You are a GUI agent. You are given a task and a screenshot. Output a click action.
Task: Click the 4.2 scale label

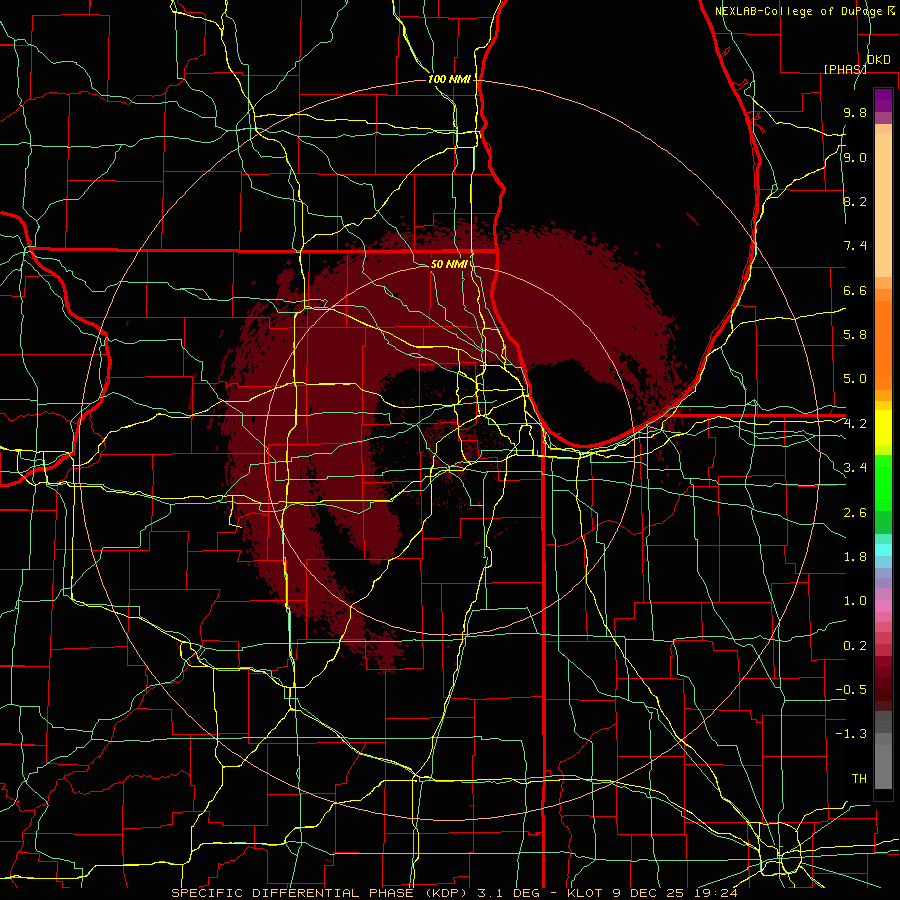click(855, 424)
